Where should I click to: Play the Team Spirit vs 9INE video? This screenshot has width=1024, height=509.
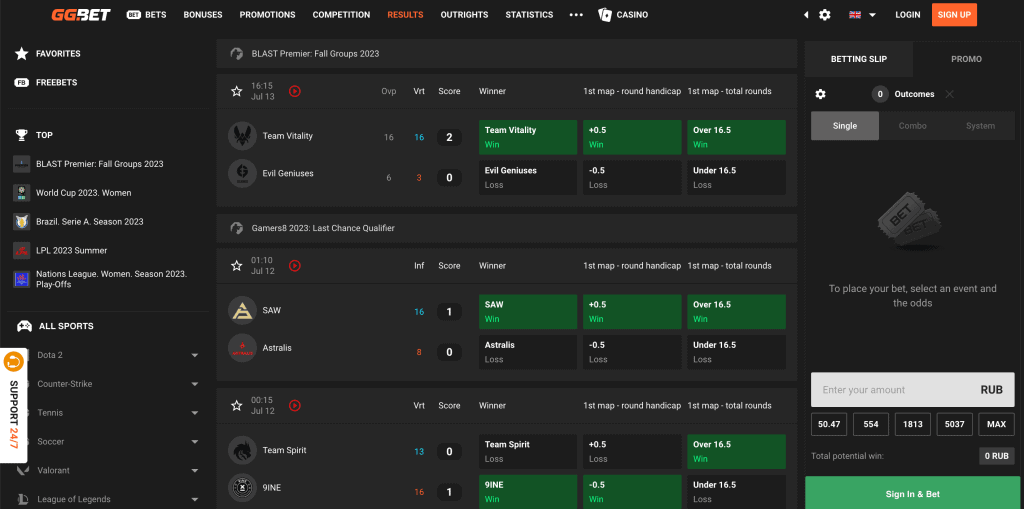point(295,406)
